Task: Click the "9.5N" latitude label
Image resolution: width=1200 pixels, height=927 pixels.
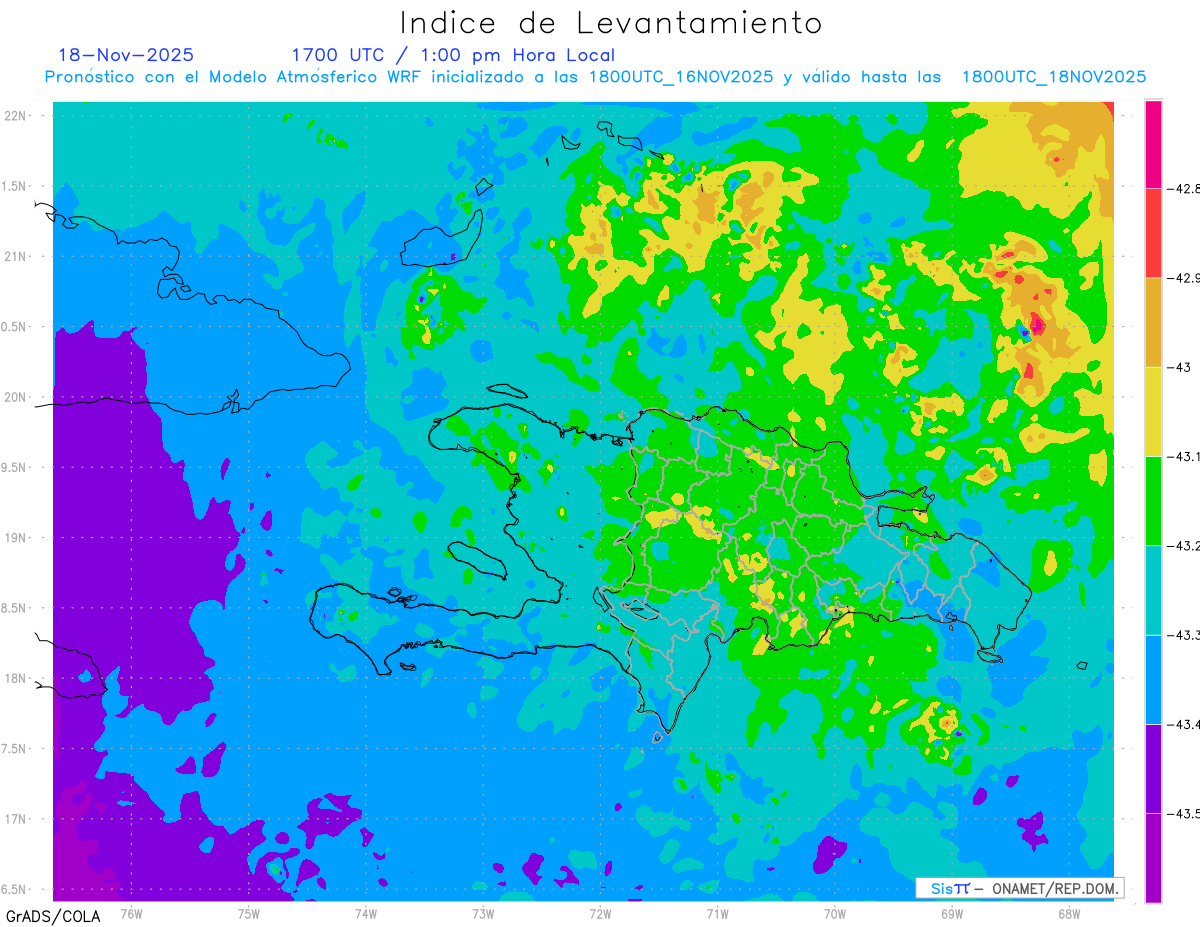Action: click(x=14, y=467)
